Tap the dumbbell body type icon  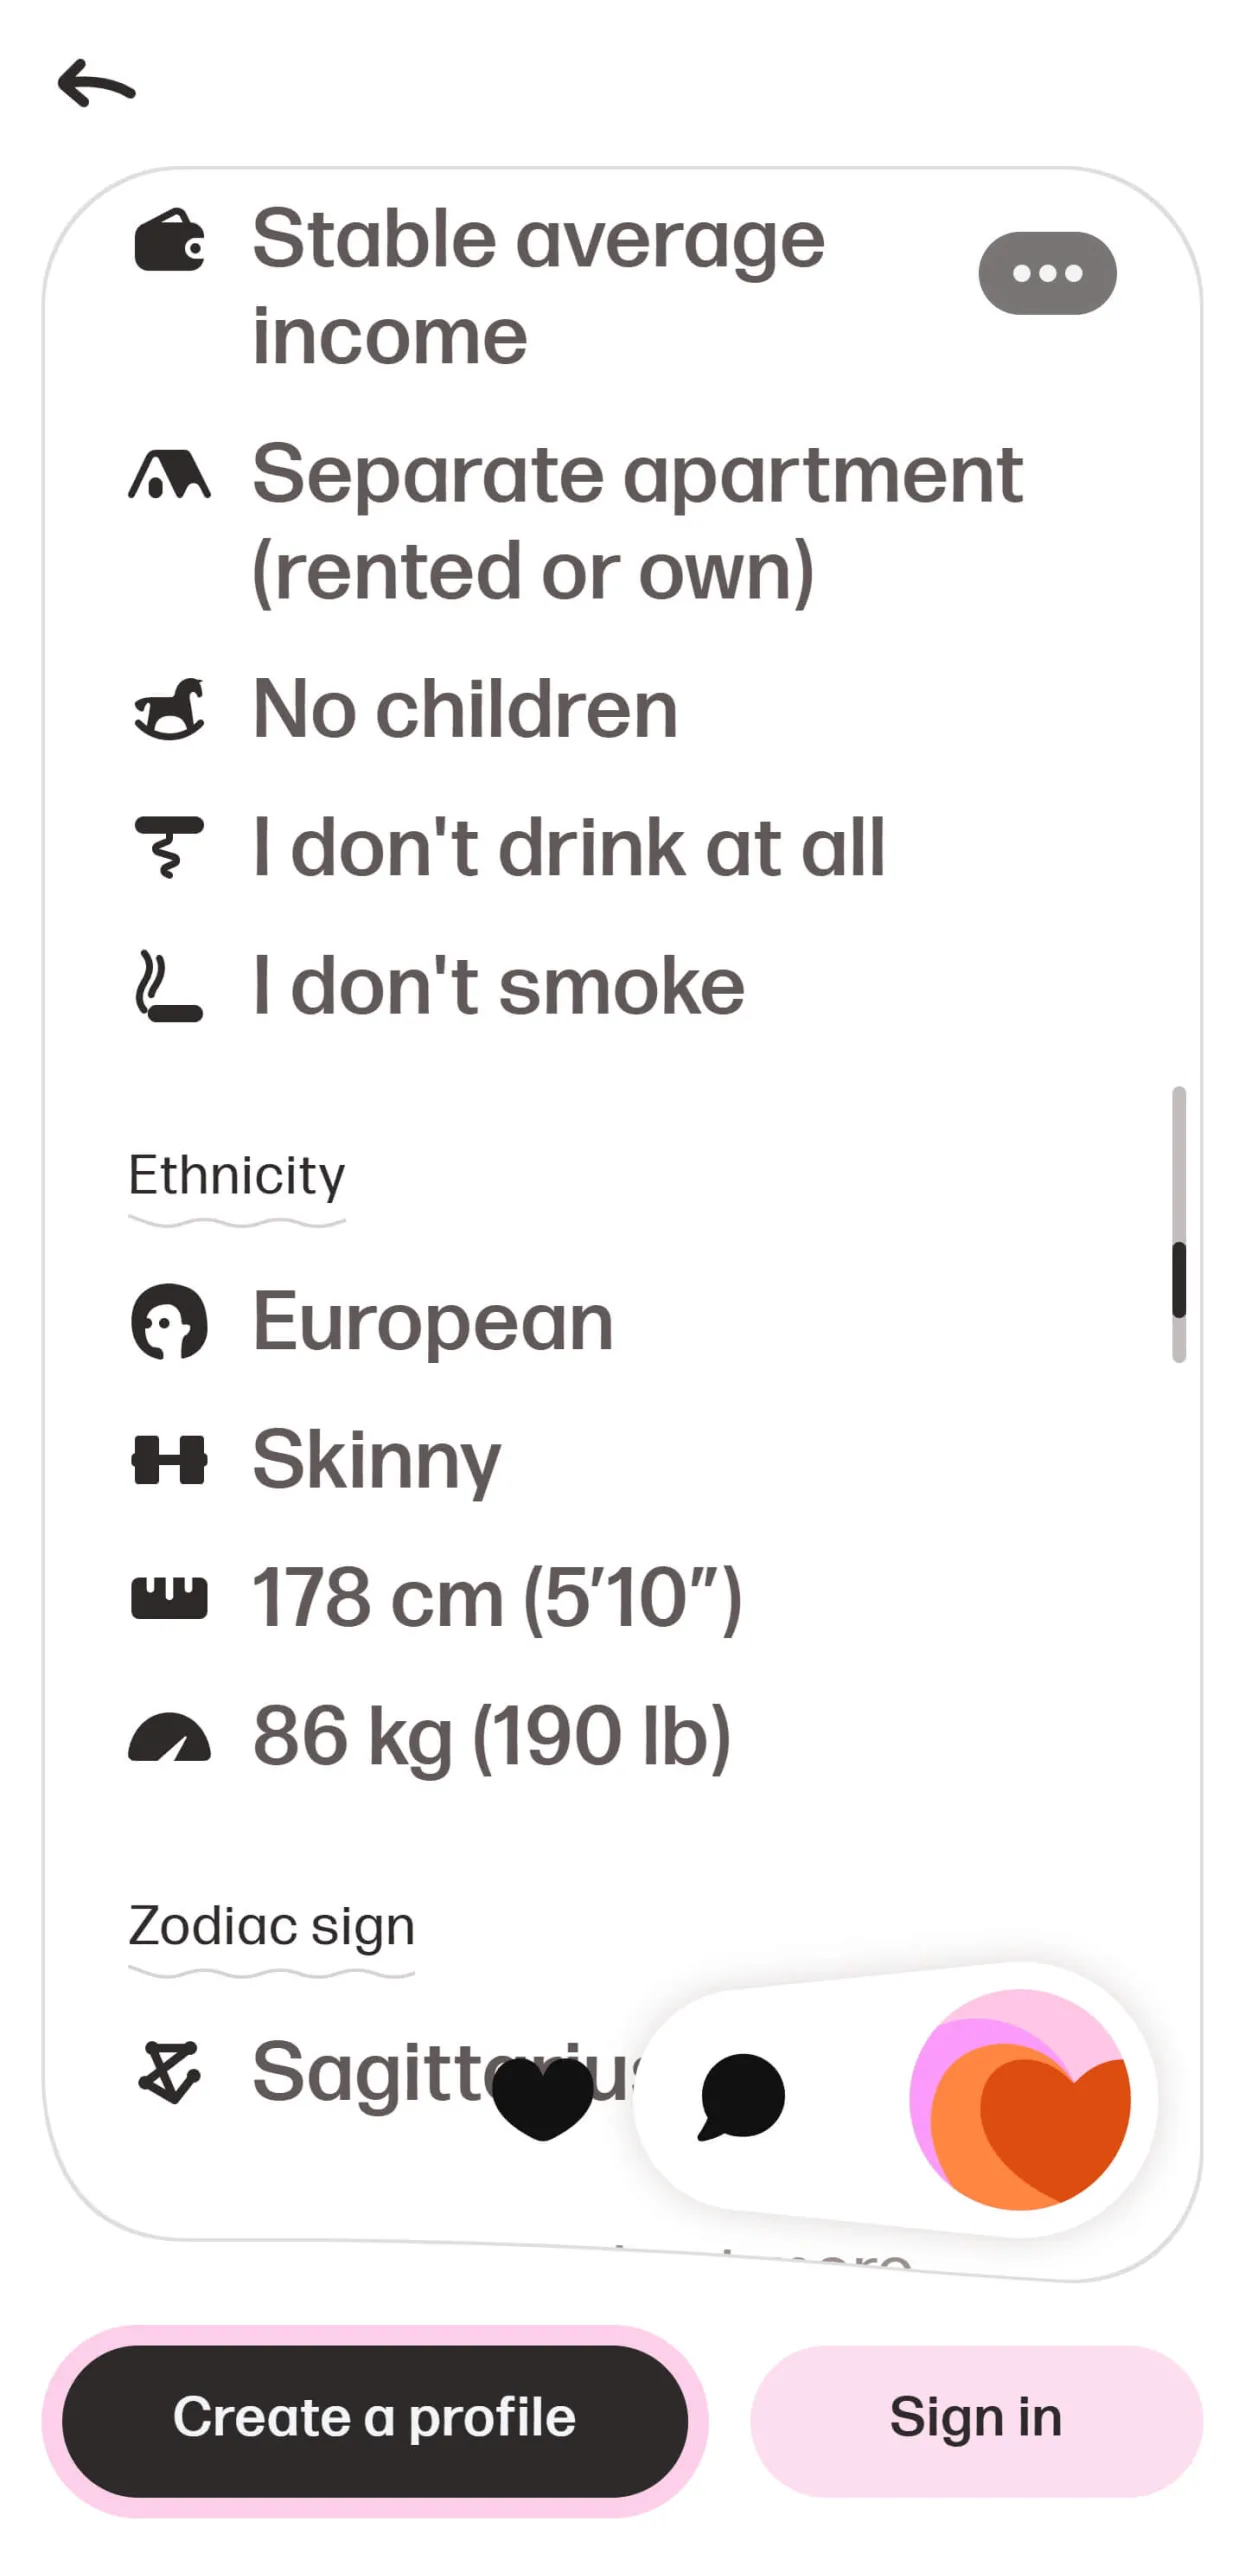click(169, 1459)
